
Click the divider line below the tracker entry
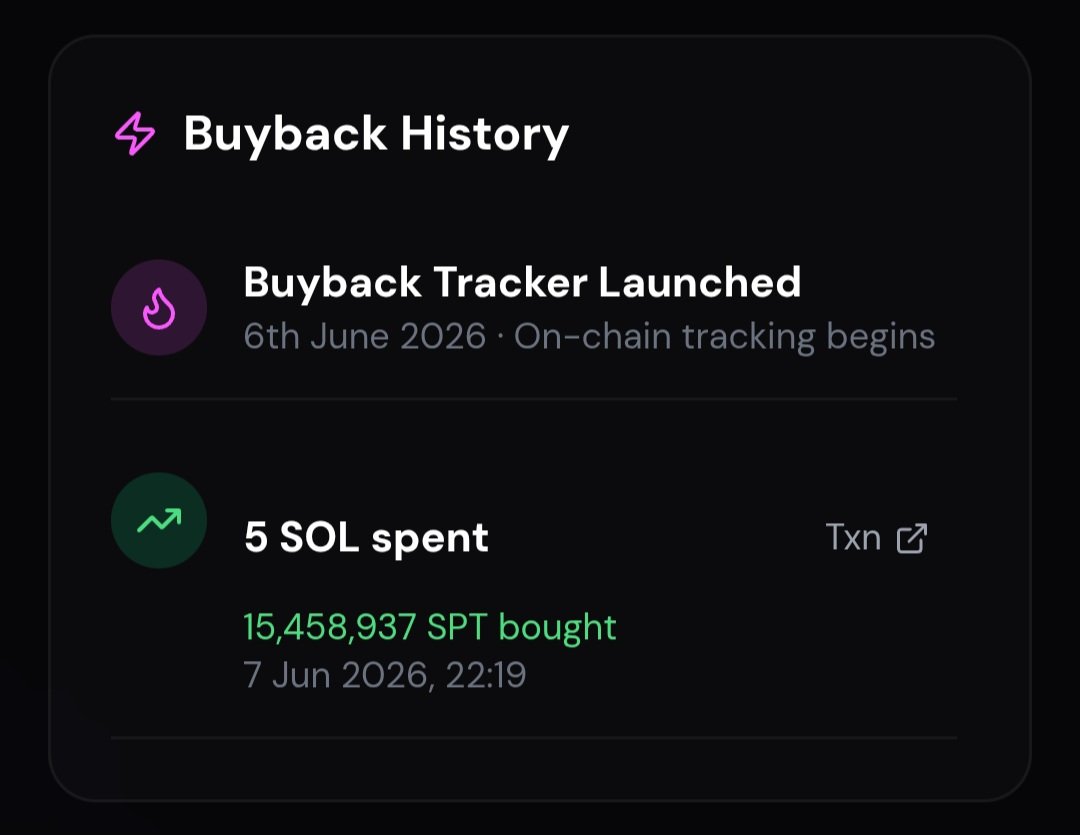click(x=534, y=398)
